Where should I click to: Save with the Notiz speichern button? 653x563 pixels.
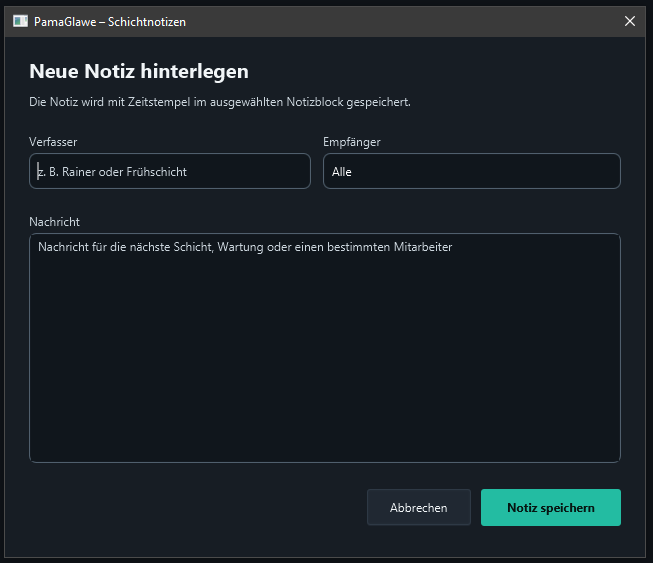[551, 507]
